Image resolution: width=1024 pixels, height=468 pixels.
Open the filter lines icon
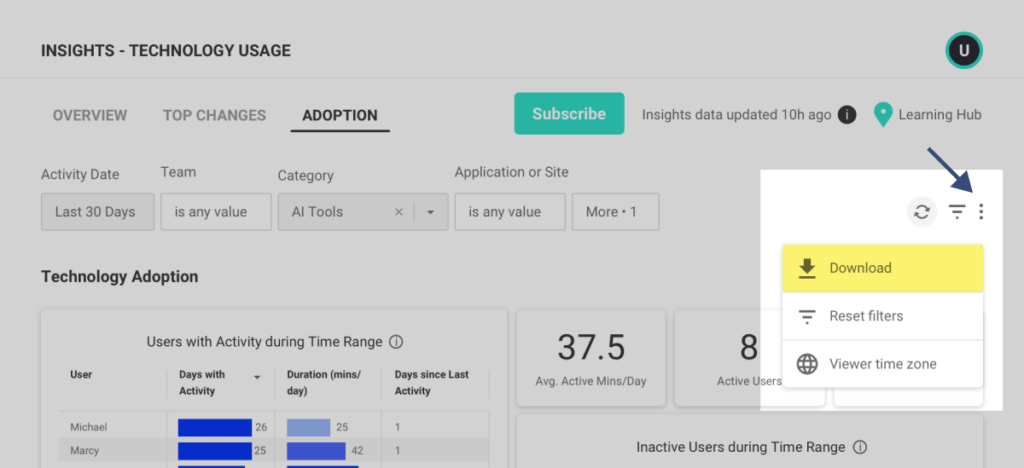pos(957,212)
